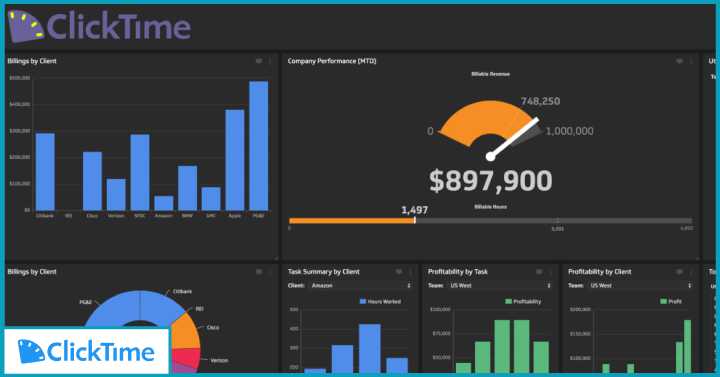Open comment icon on Profitability by Client

coord(680,272)
